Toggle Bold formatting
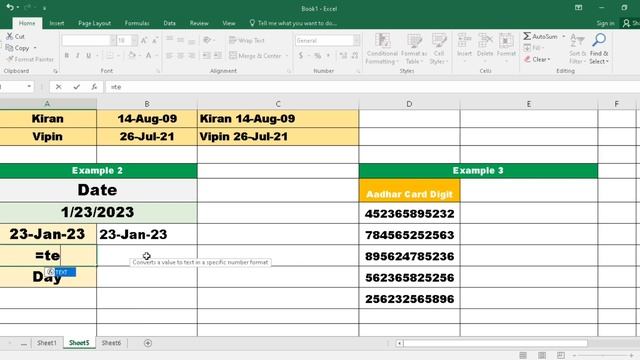This screenshot has width=640, height=360. [67, 55]
